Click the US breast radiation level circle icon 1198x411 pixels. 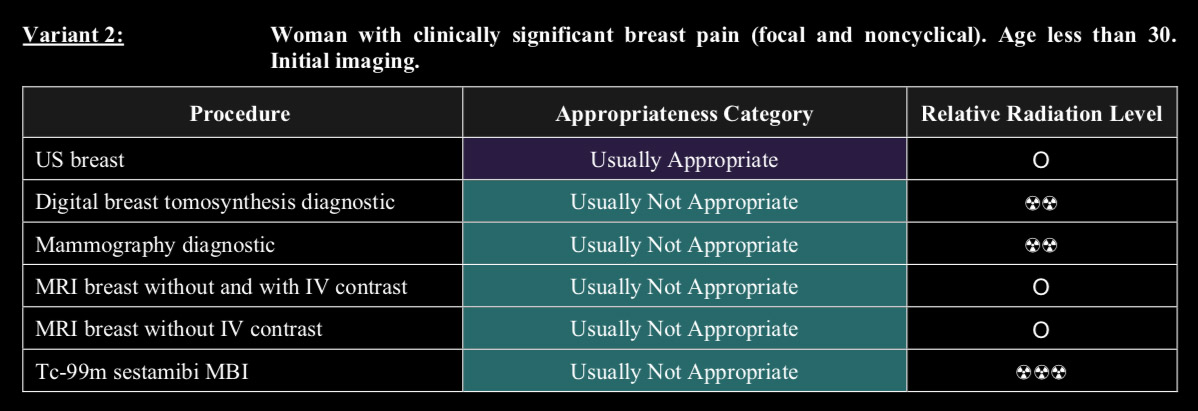pos(1040,160)
